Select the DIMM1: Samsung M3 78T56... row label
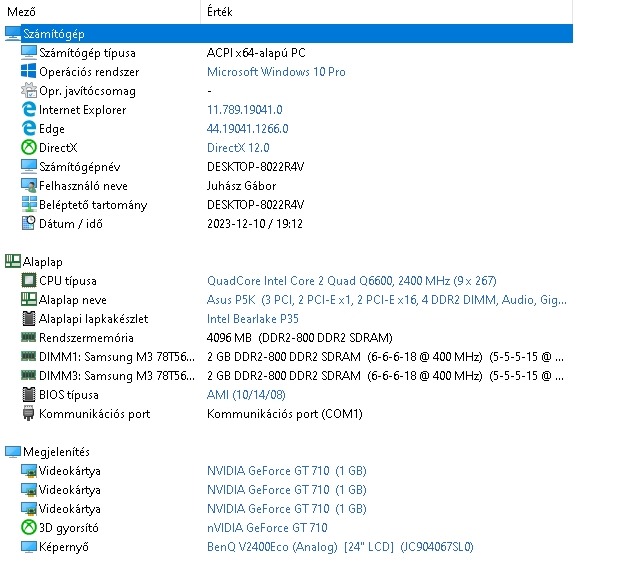The height and width of the screenshot is (570, 635). [x=117, y=357]
